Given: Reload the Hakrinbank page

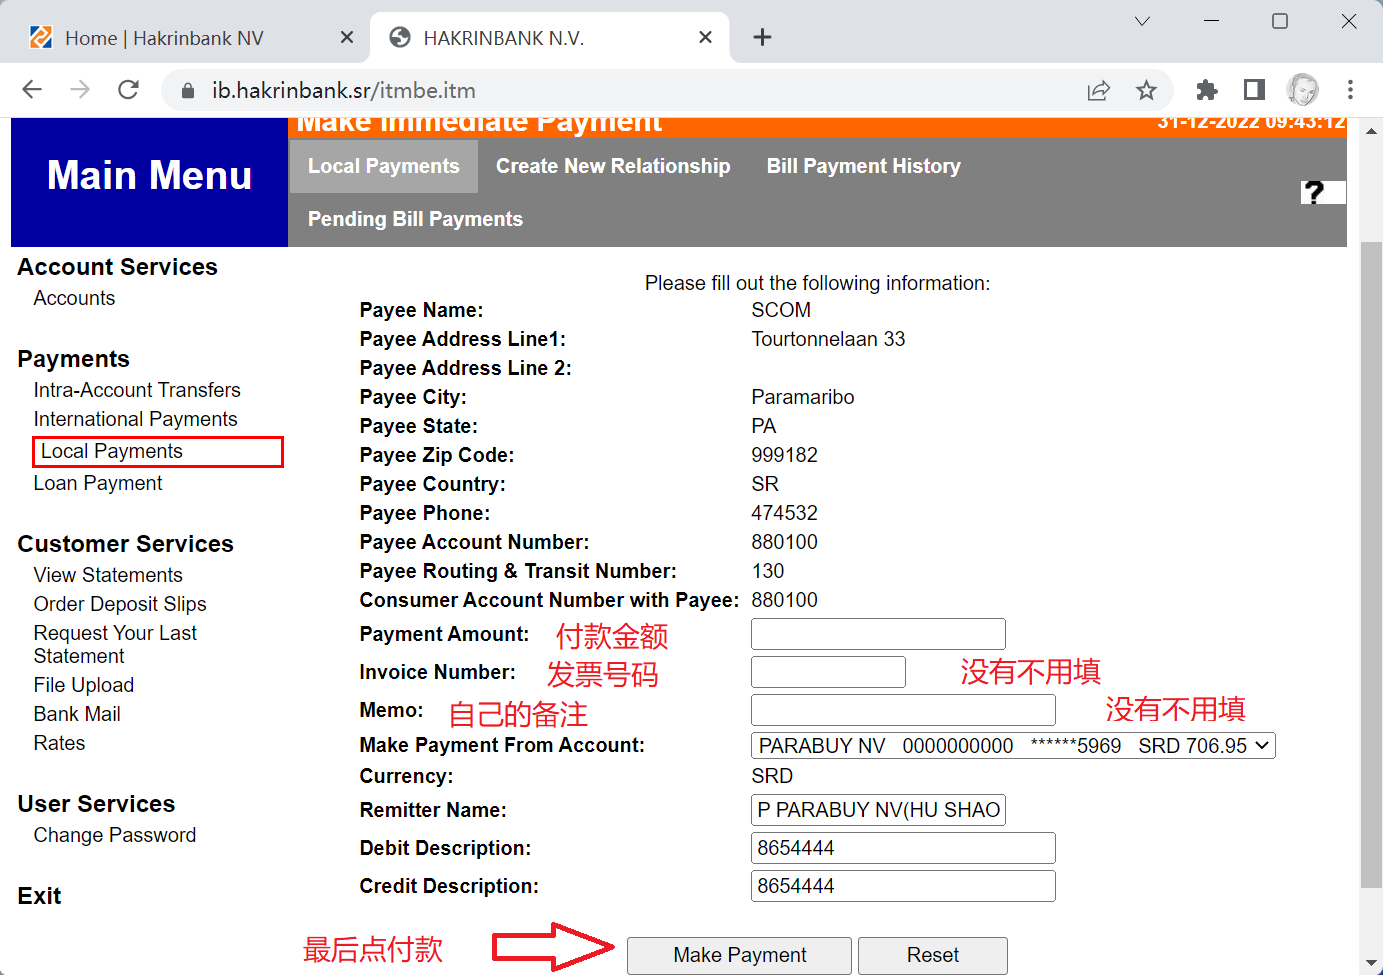Looking at the screenshot, I should pyautogui.click(x=128, y=90).
